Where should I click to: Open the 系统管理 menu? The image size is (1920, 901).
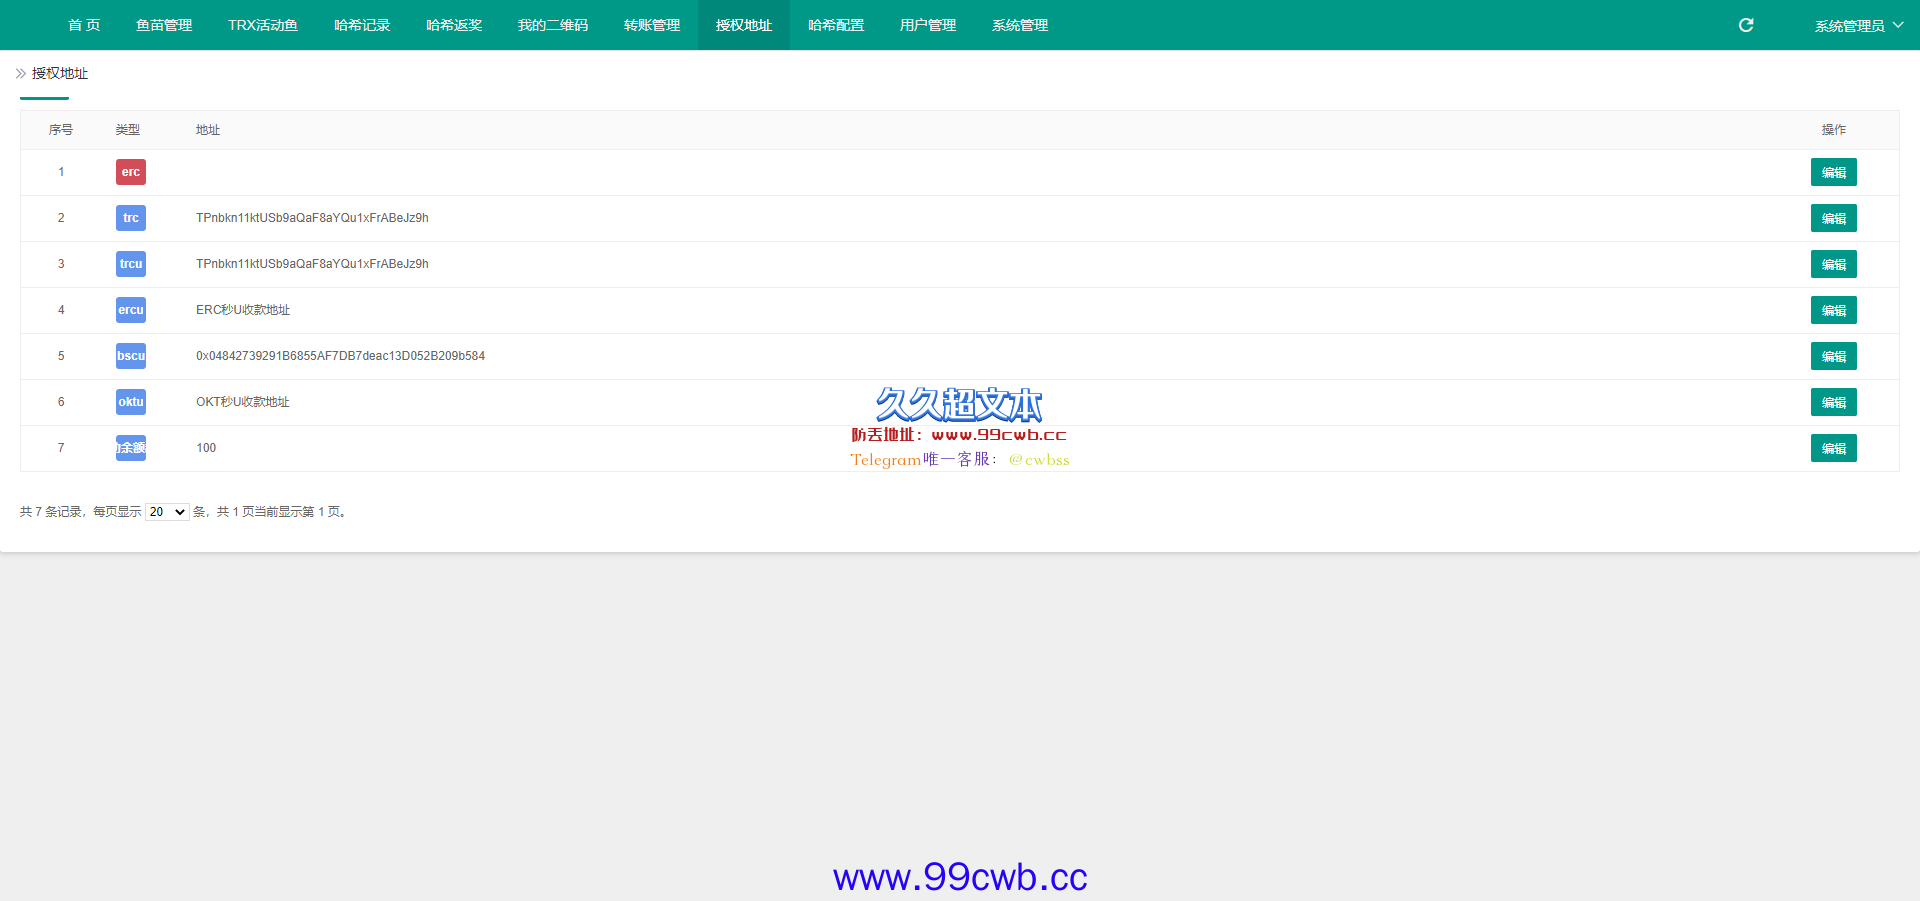click(1020, 25)
